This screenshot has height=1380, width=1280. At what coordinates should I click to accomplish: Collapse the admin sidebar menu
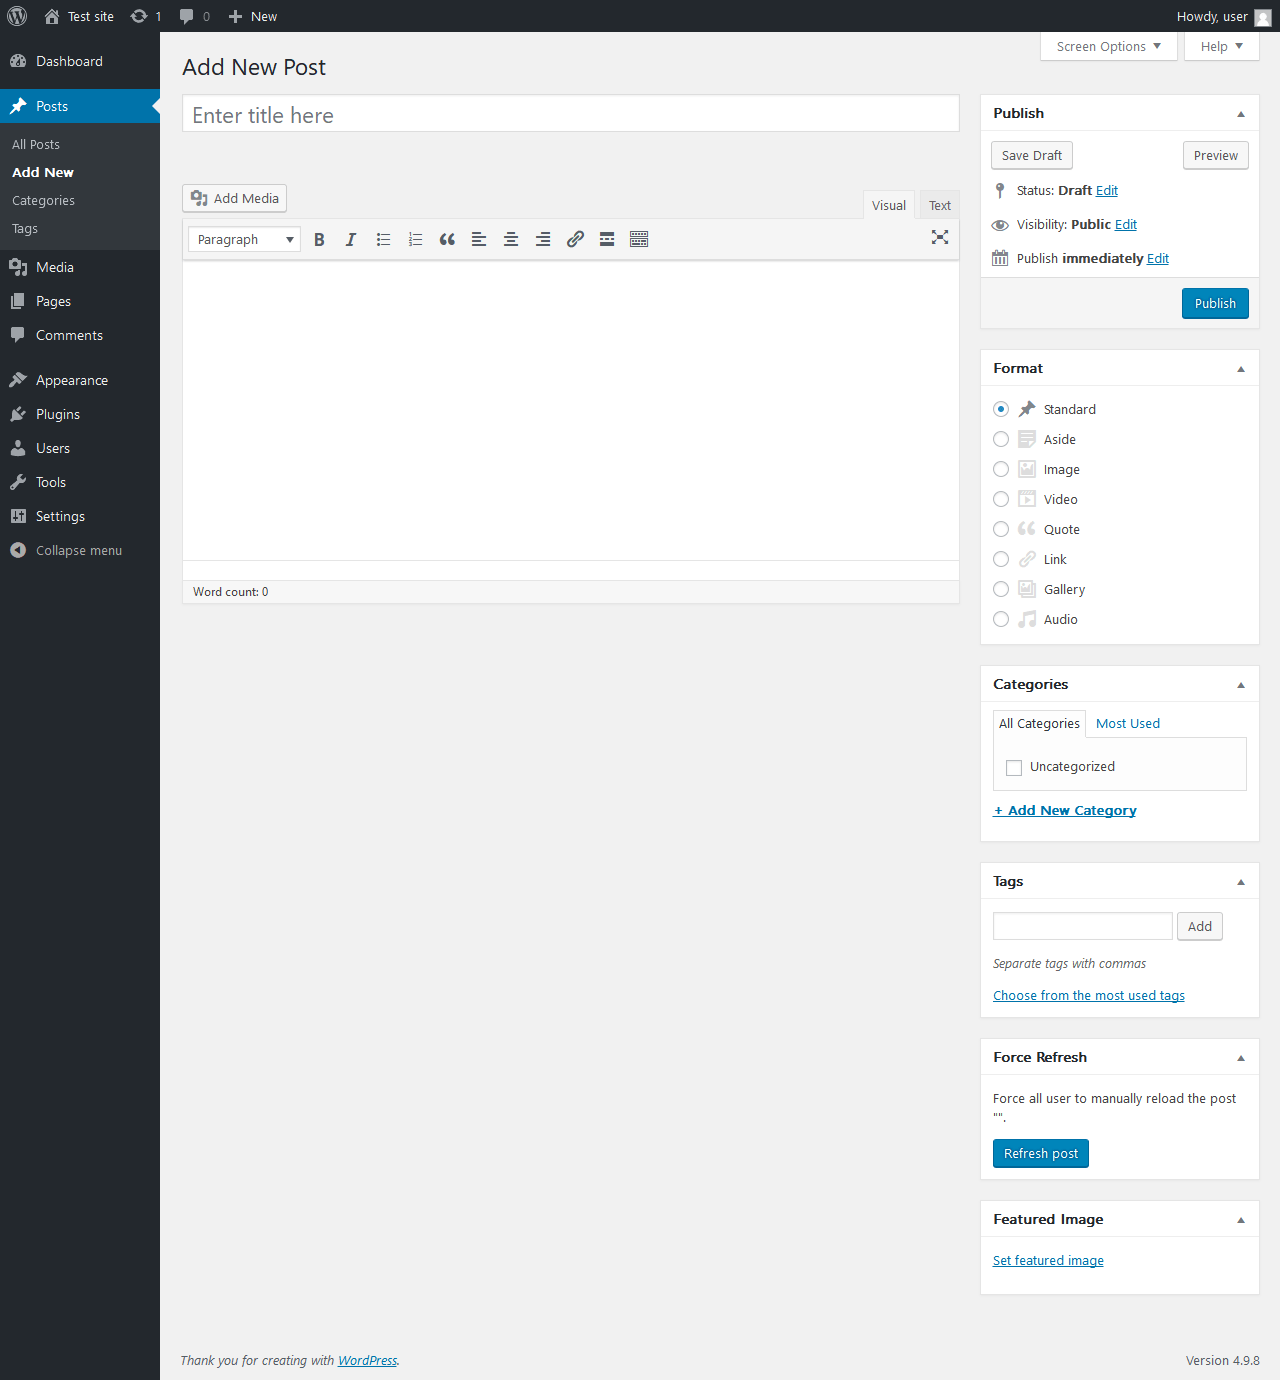(80, 550)
